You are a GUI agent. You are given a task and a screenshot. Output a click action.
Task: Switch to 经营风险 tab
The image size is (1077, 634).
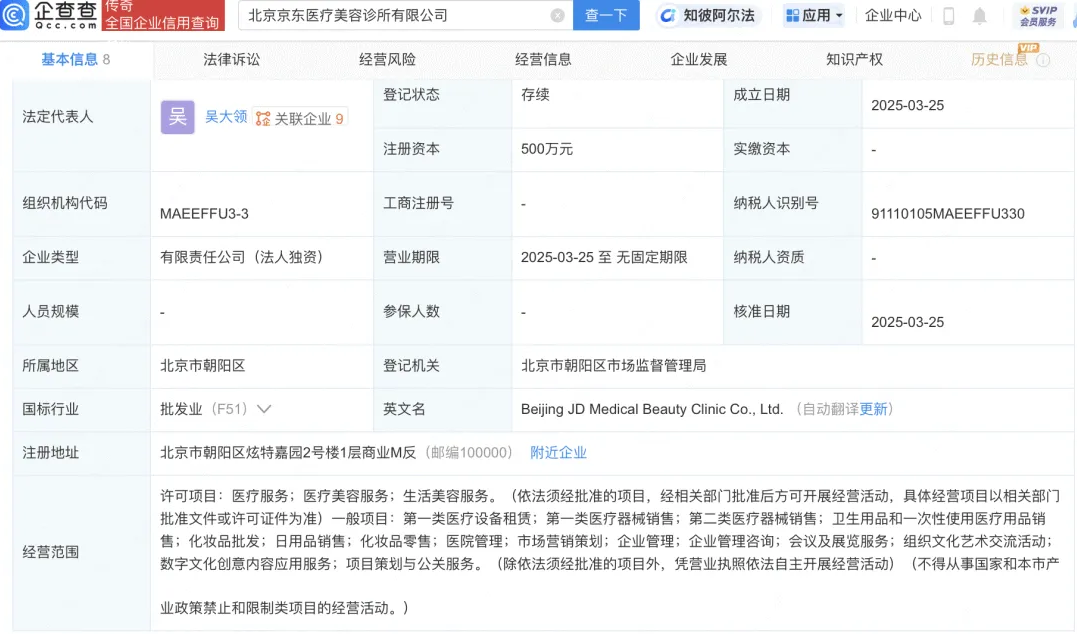pyautogui.click(x=387, y=60)
